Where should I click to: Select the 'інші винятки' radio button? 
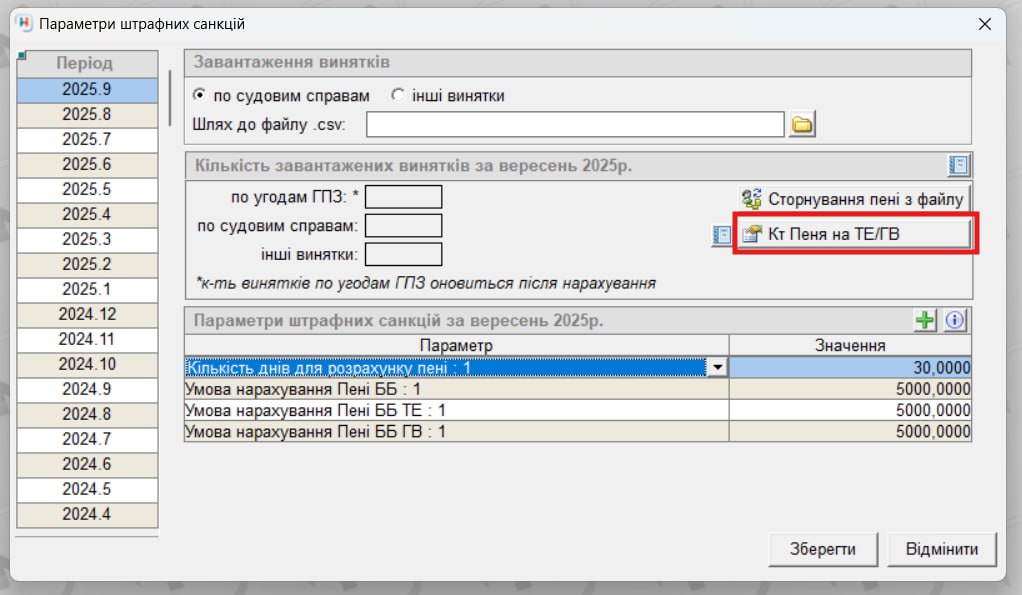point(398,96)
